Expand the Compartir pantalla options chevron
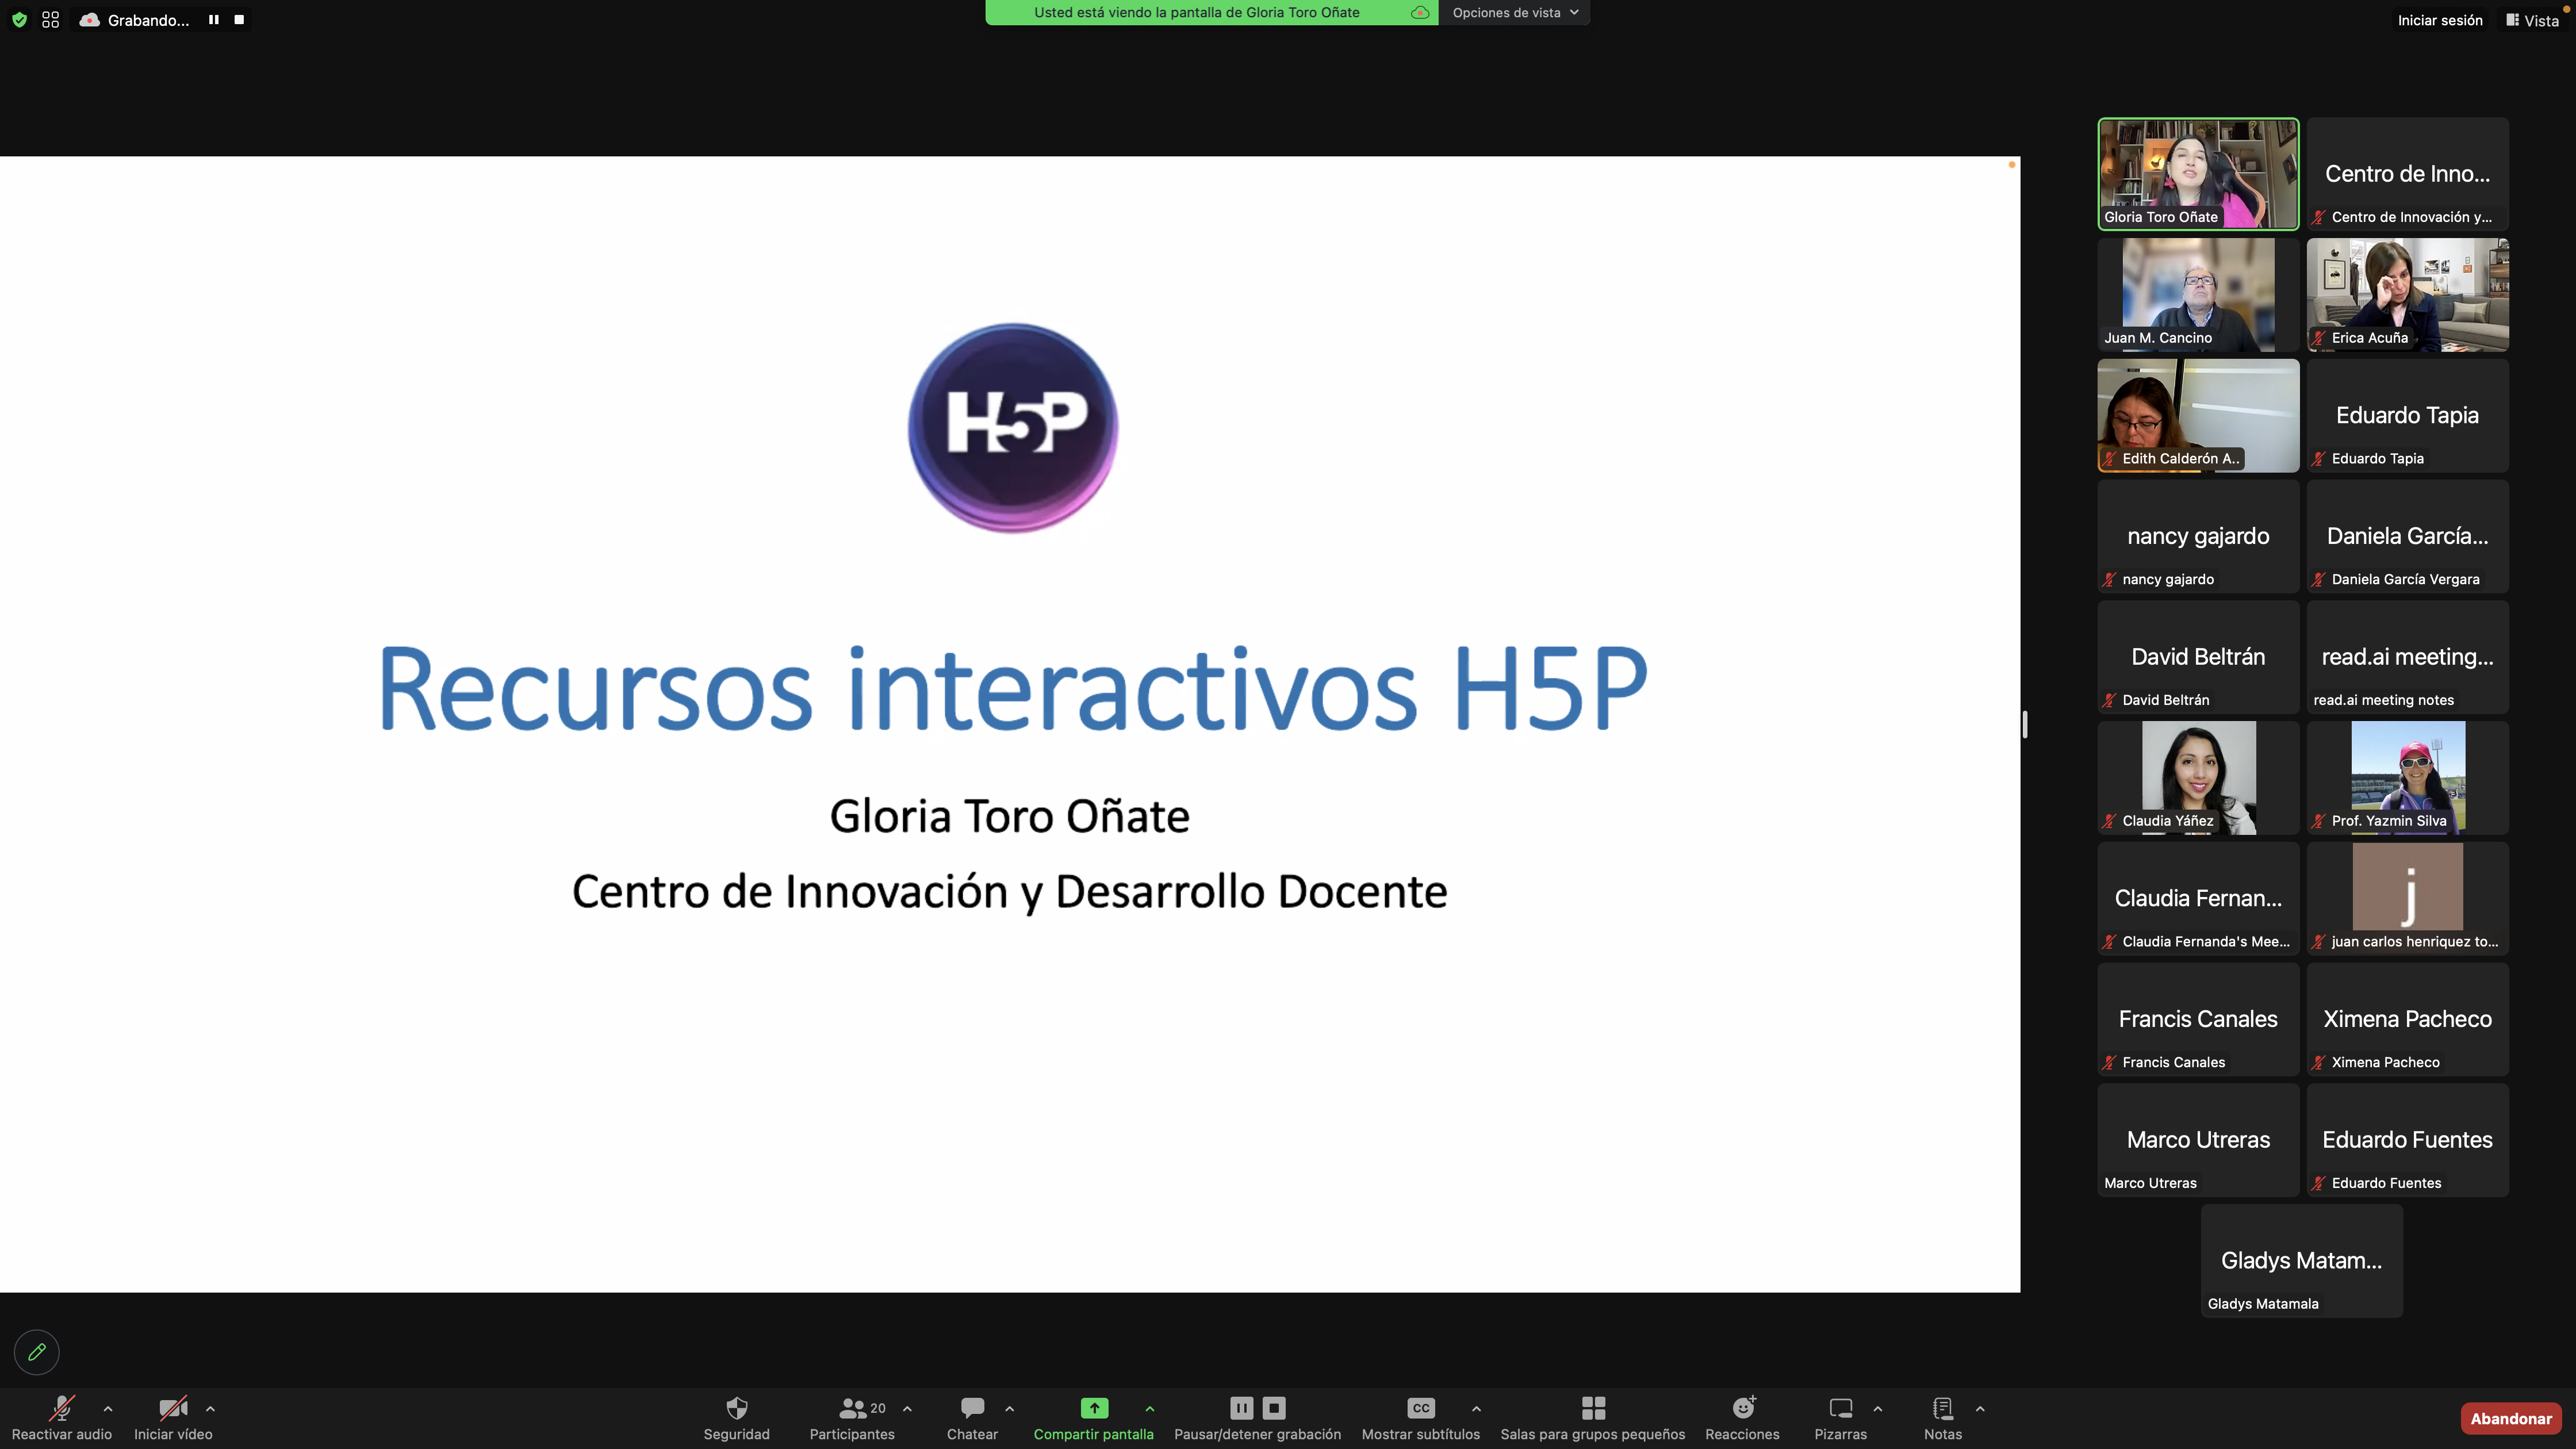The image size is (2576, 1449). point(1150,1408)
